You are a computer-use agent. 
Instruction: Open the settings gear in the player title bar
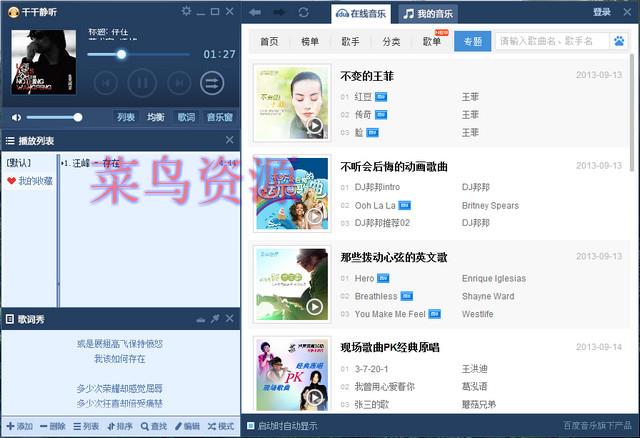186,11
